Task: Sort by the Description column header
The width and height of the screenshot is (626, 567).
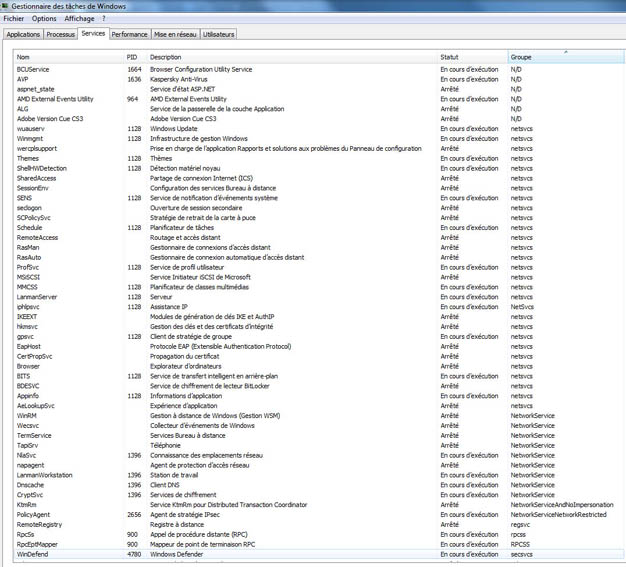Action: coord(293,57)
